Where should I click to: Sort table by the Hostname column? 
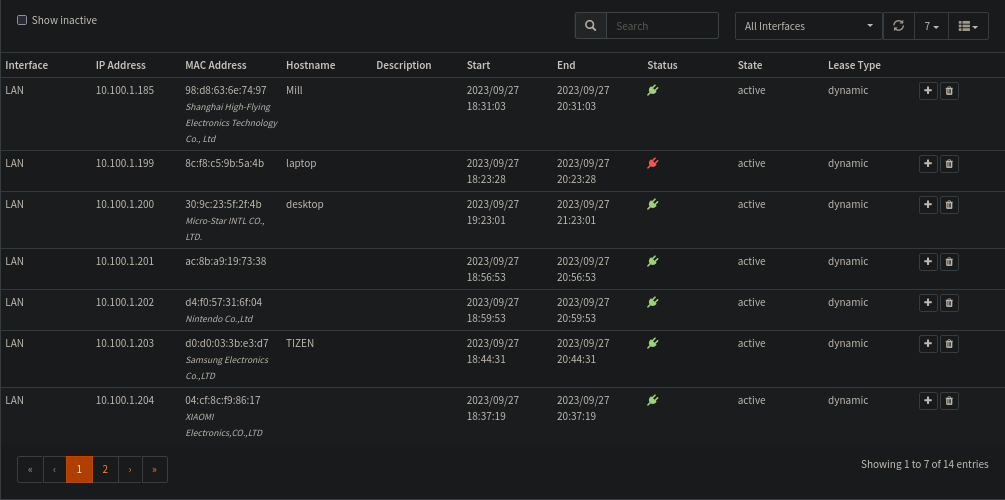click(x=310, y=66)
